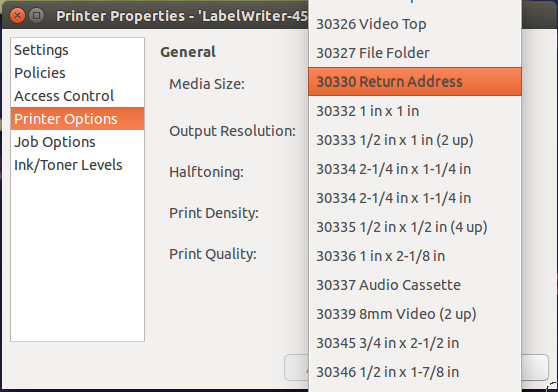Choose 30336 1 in x 2-1/8 in
558x392 pixels.
[x=415, y=256]
